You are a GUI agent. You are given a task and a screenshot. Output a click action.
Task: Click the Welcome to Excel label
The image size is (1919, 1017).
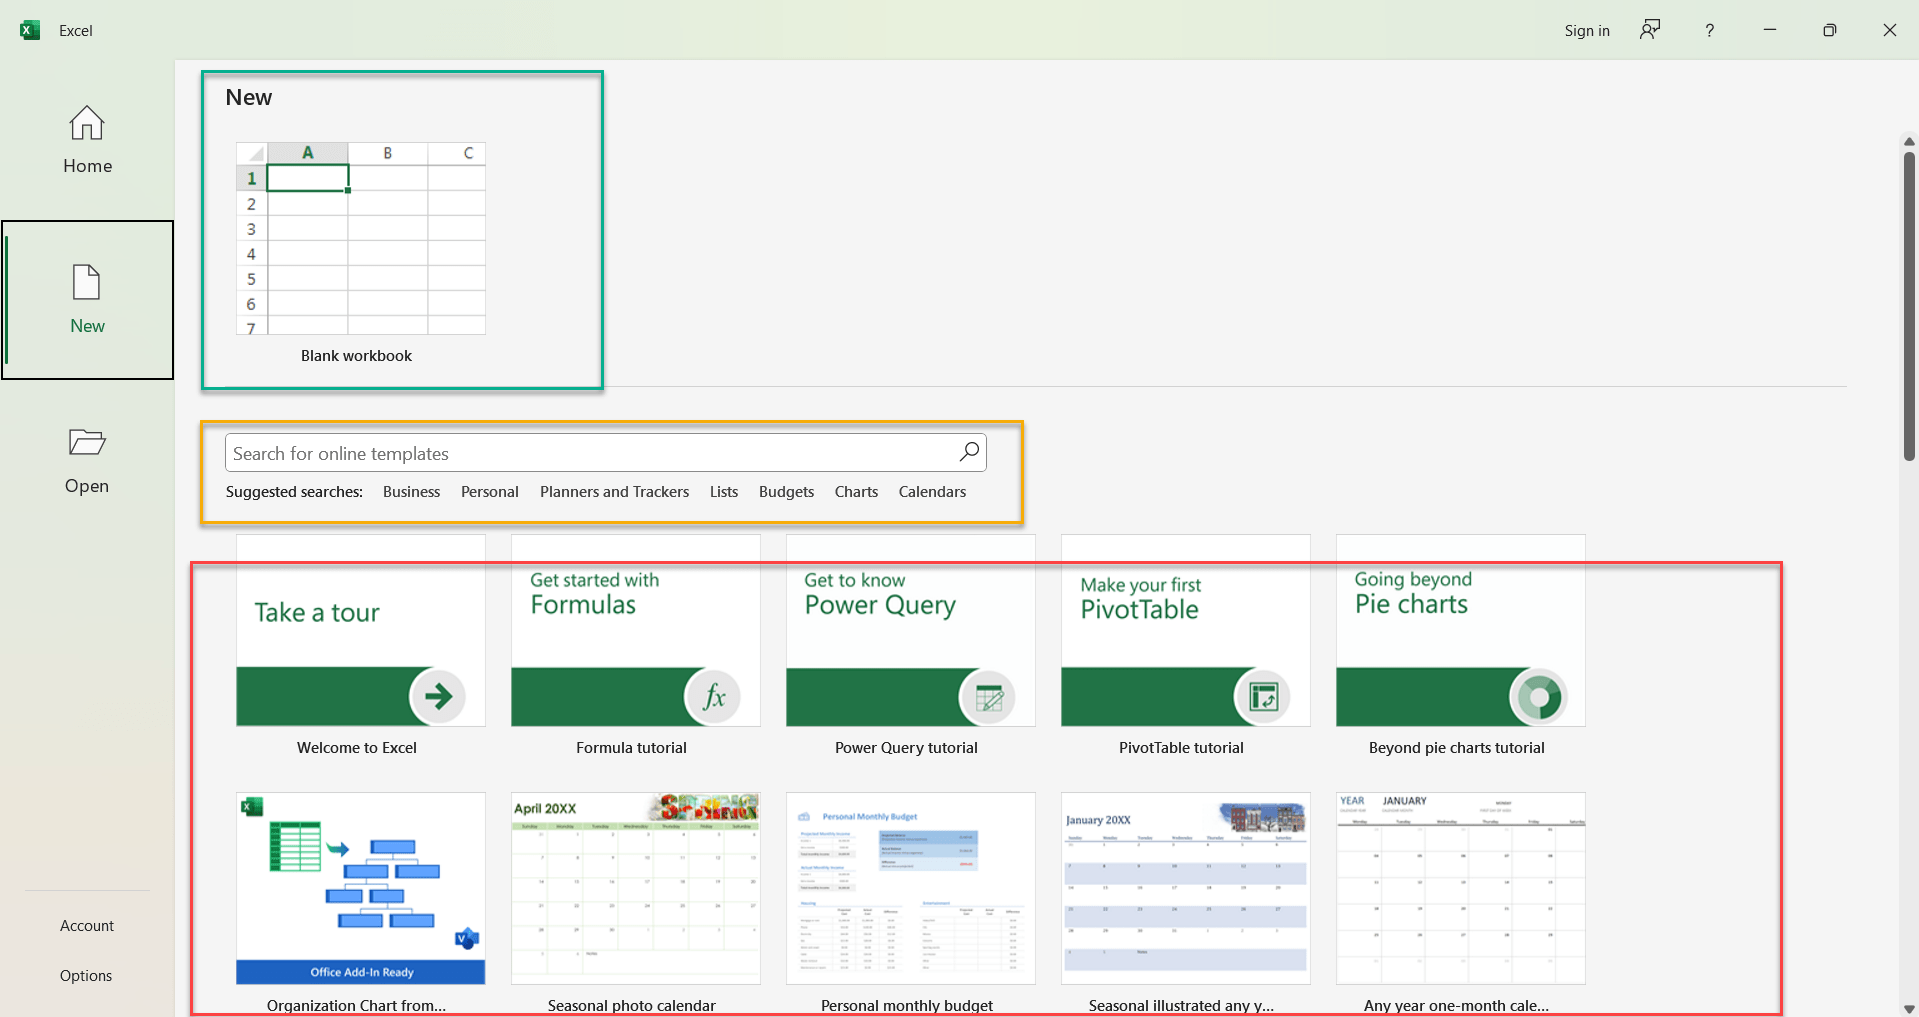click(357, 748)
